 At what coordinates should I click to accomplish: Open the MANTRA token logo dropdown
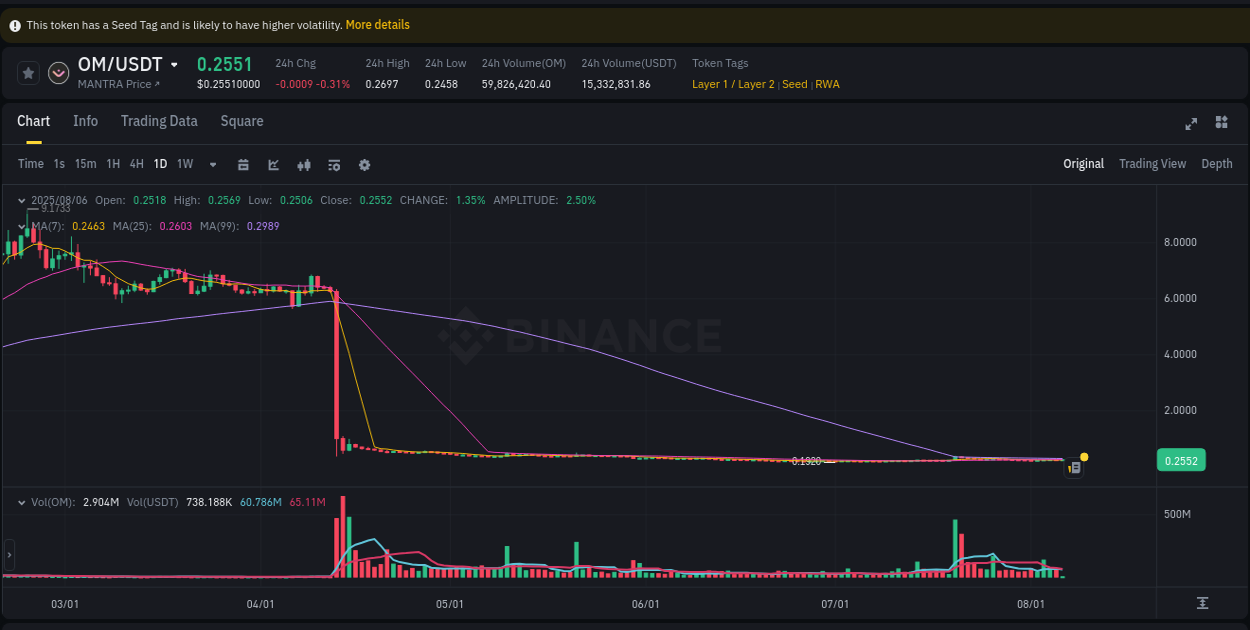(58, 72)
